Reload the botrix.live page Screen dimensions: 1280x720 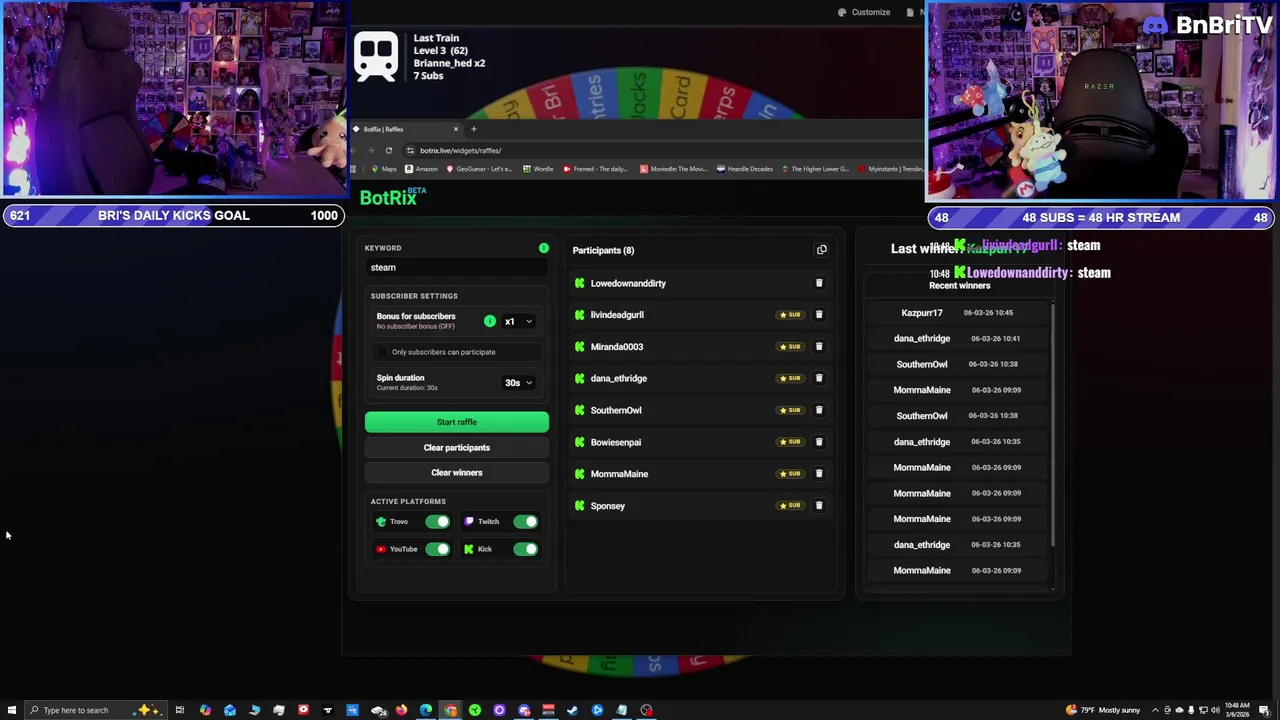point(389,150)
